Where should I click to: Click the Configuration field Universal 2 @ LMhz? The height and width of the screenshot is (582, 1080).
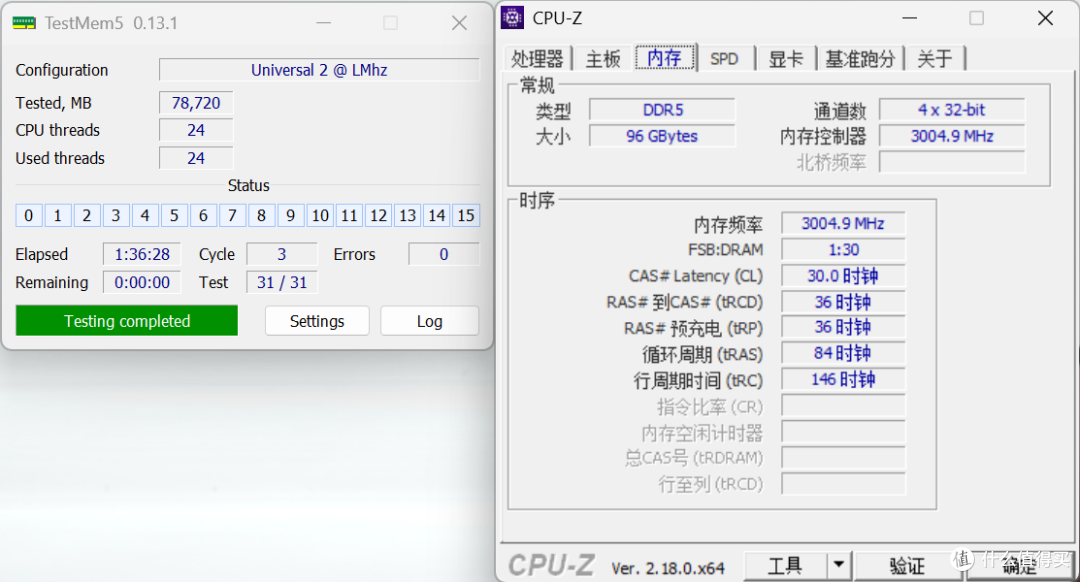click(319, 70)
